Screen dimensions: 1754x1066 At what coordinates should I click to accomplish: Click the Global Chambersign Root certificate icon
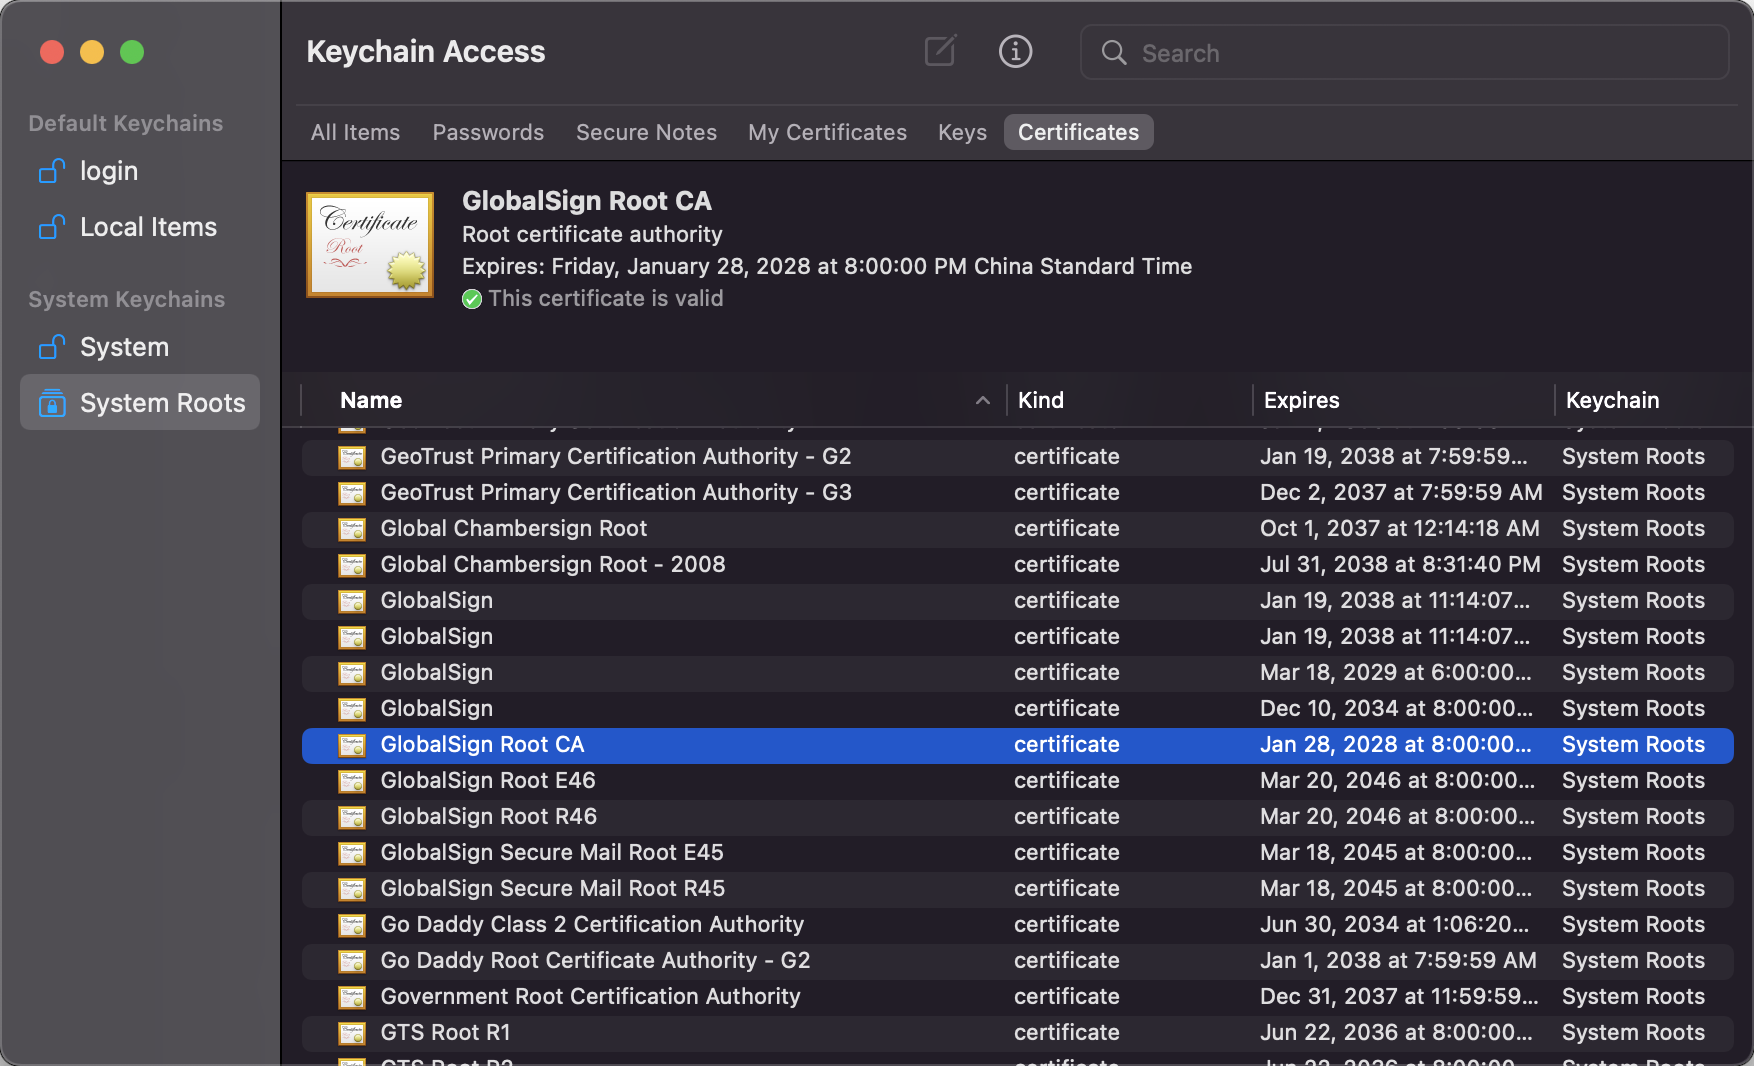pos(352,529)
